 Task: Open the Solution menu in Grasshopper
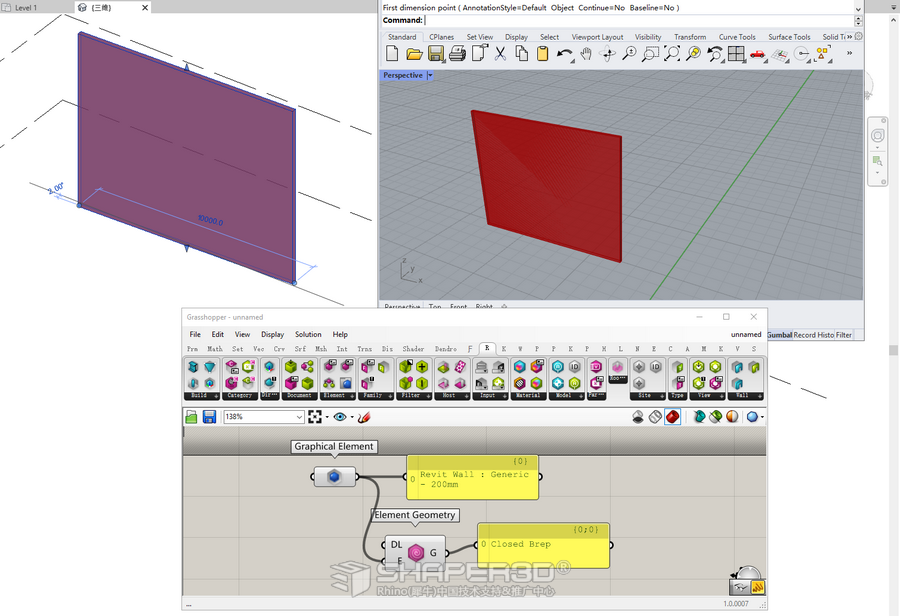(x=308, y=334)
